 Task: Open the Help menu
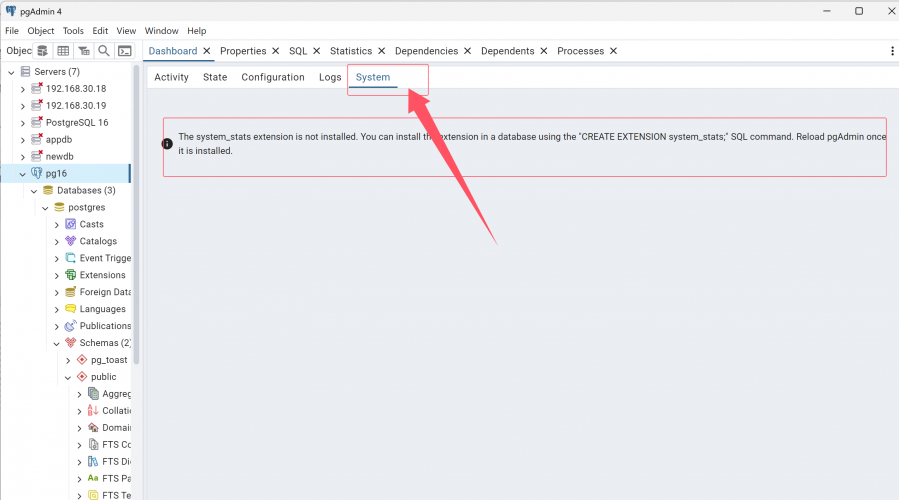click(x=197, y=31)
